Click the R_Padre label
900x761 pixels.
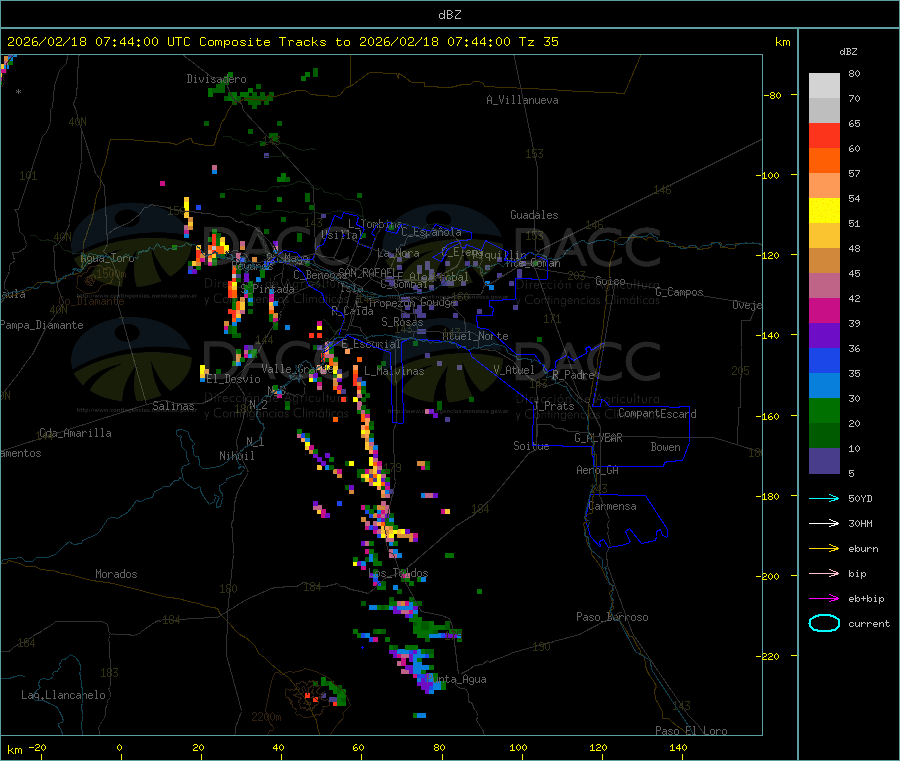(x=573, y=375)
